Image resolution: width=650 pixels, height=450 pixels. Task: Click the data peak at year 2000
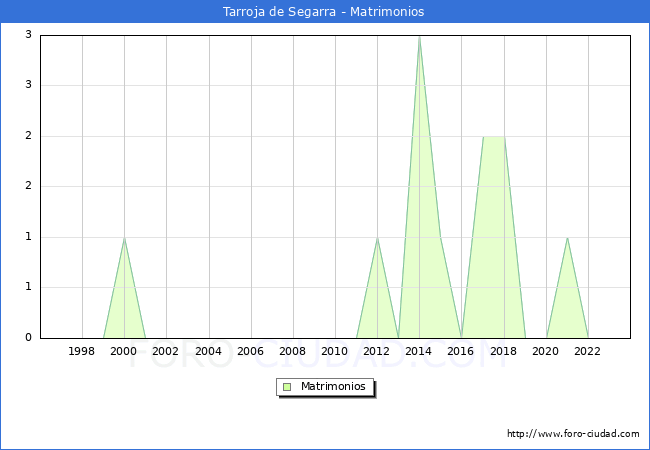coord(124,239)
